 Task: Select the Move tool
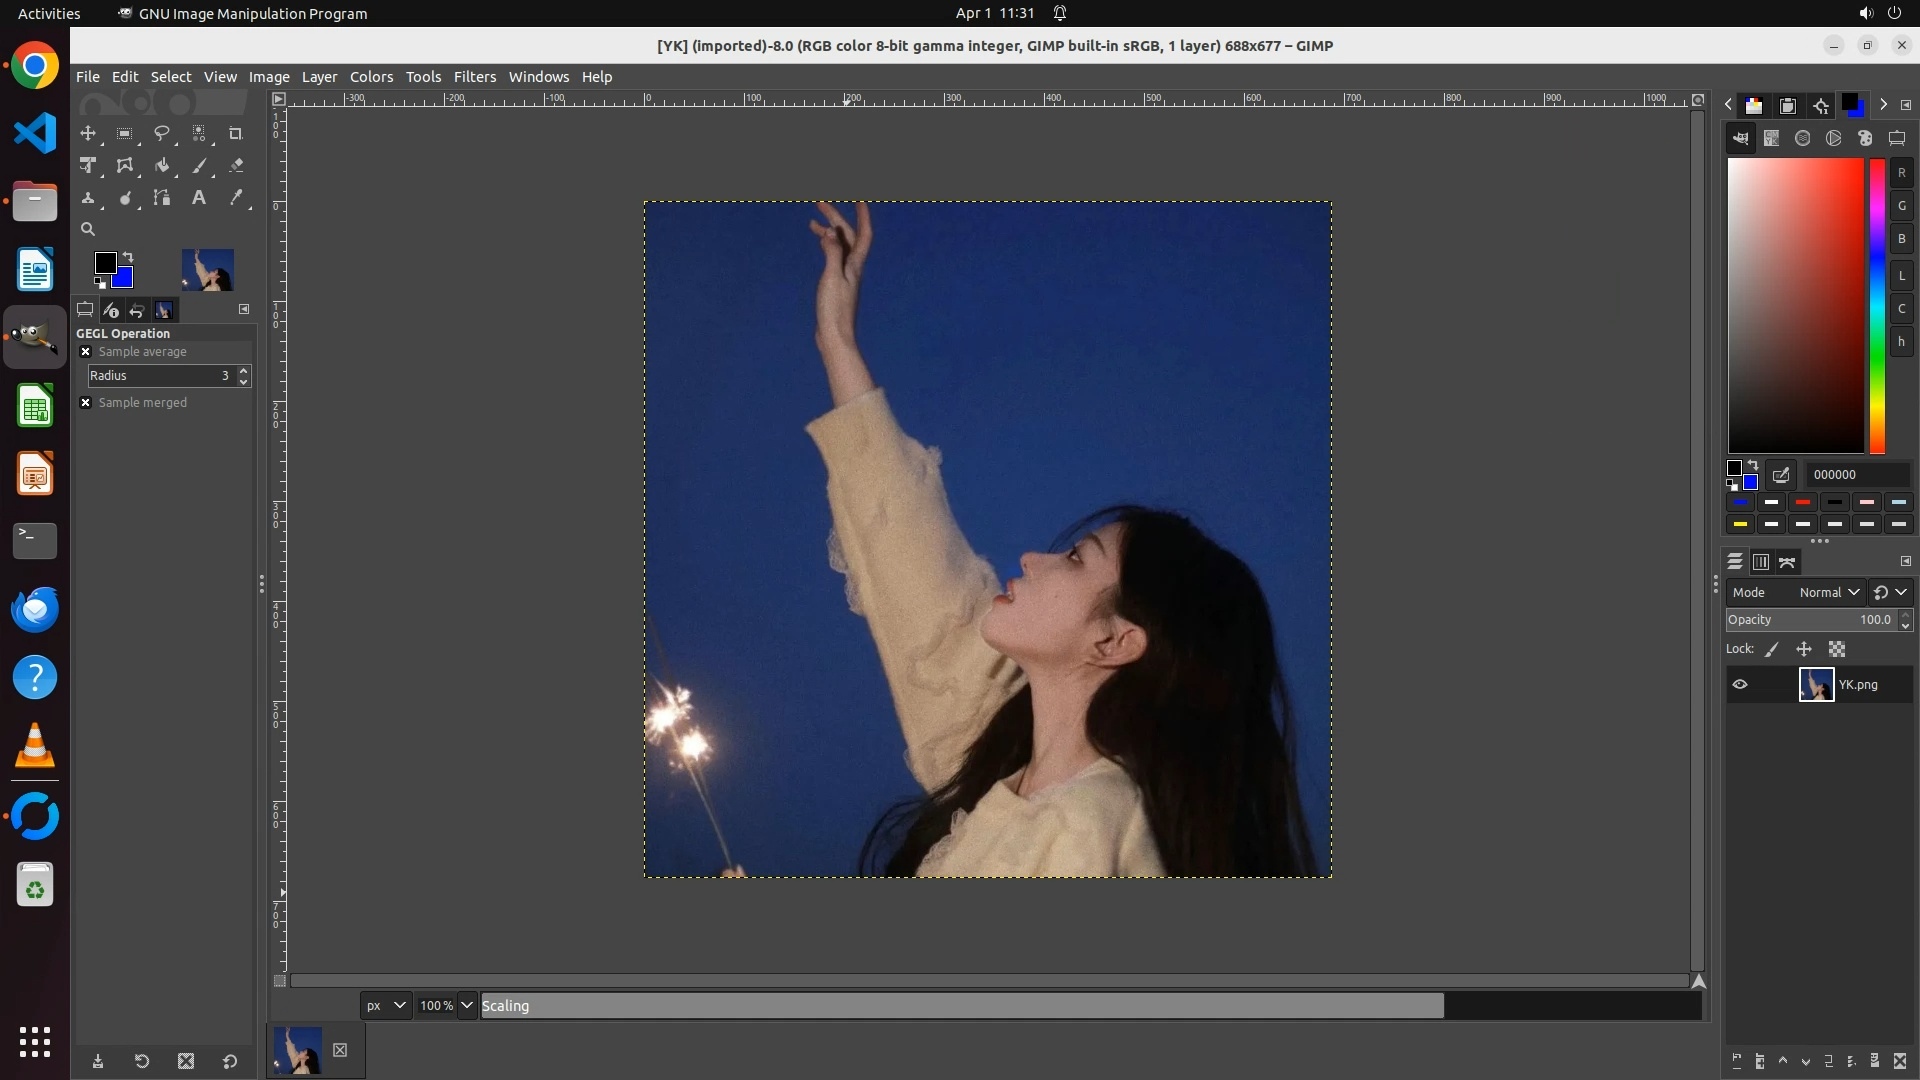pyautogui.click(x=88, y=133)
